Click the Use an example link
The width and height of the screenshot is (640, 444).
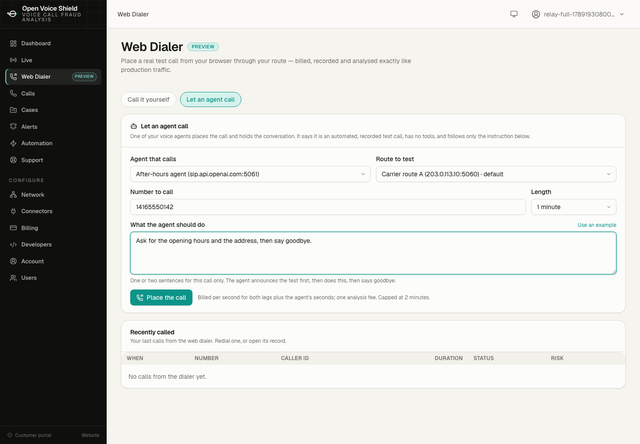tap(597, 225)
